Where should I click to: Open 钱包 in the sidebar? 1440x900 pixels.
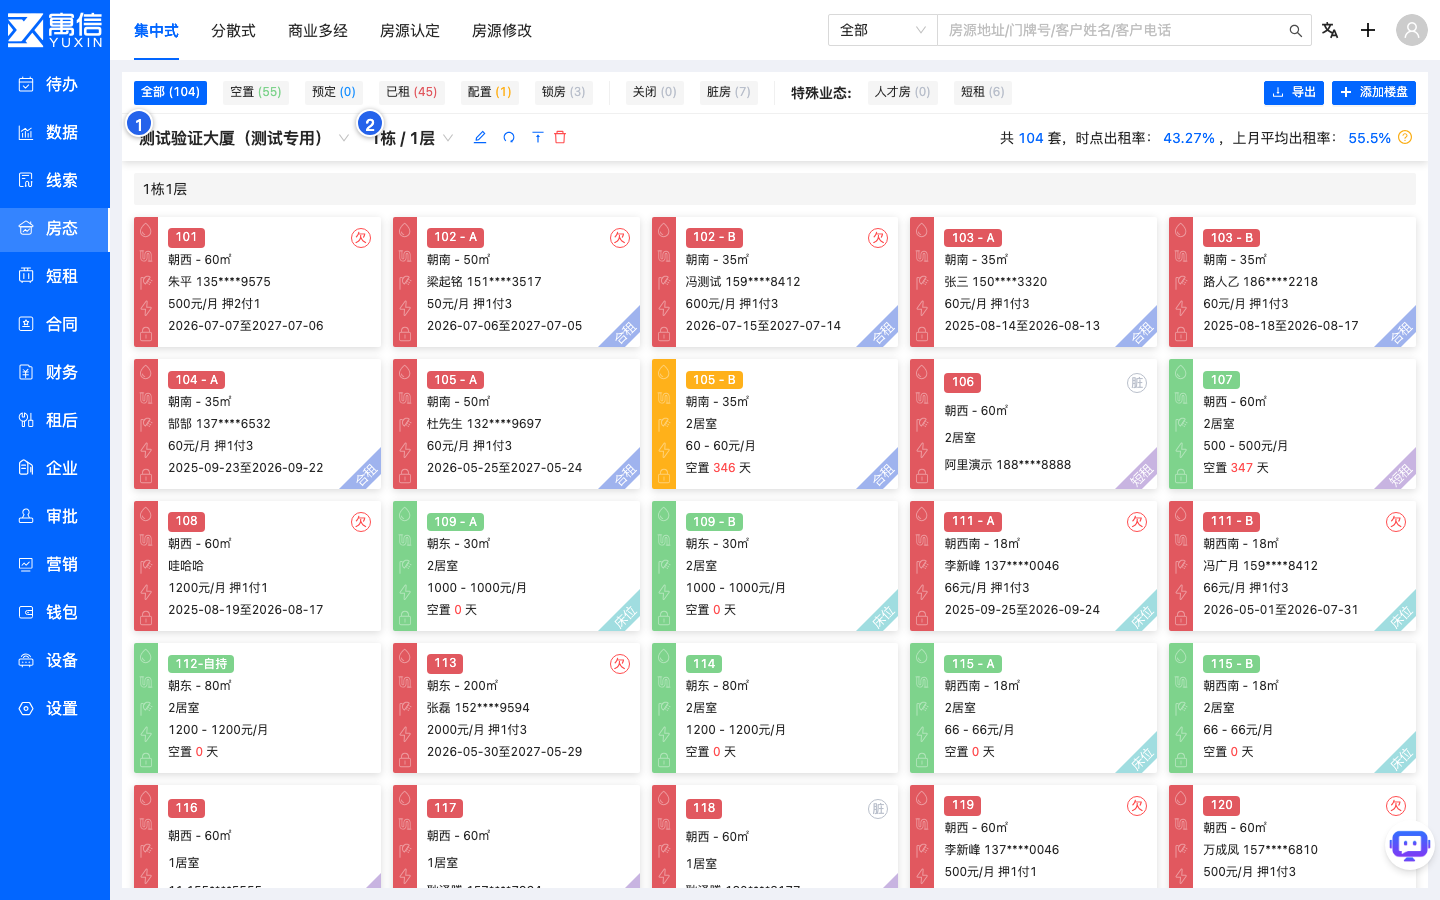pyautogui.click(x=55, y=612)
